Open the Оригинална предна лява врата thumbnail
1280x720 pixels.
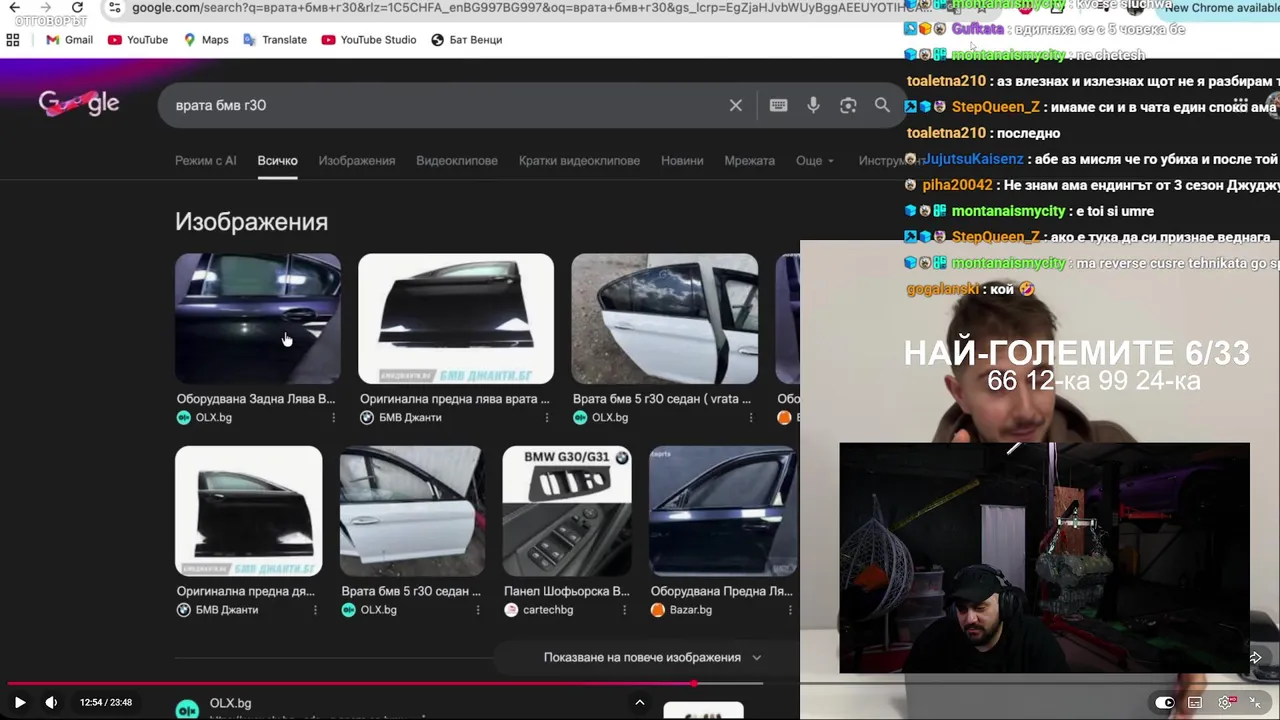tap(456, 319)
